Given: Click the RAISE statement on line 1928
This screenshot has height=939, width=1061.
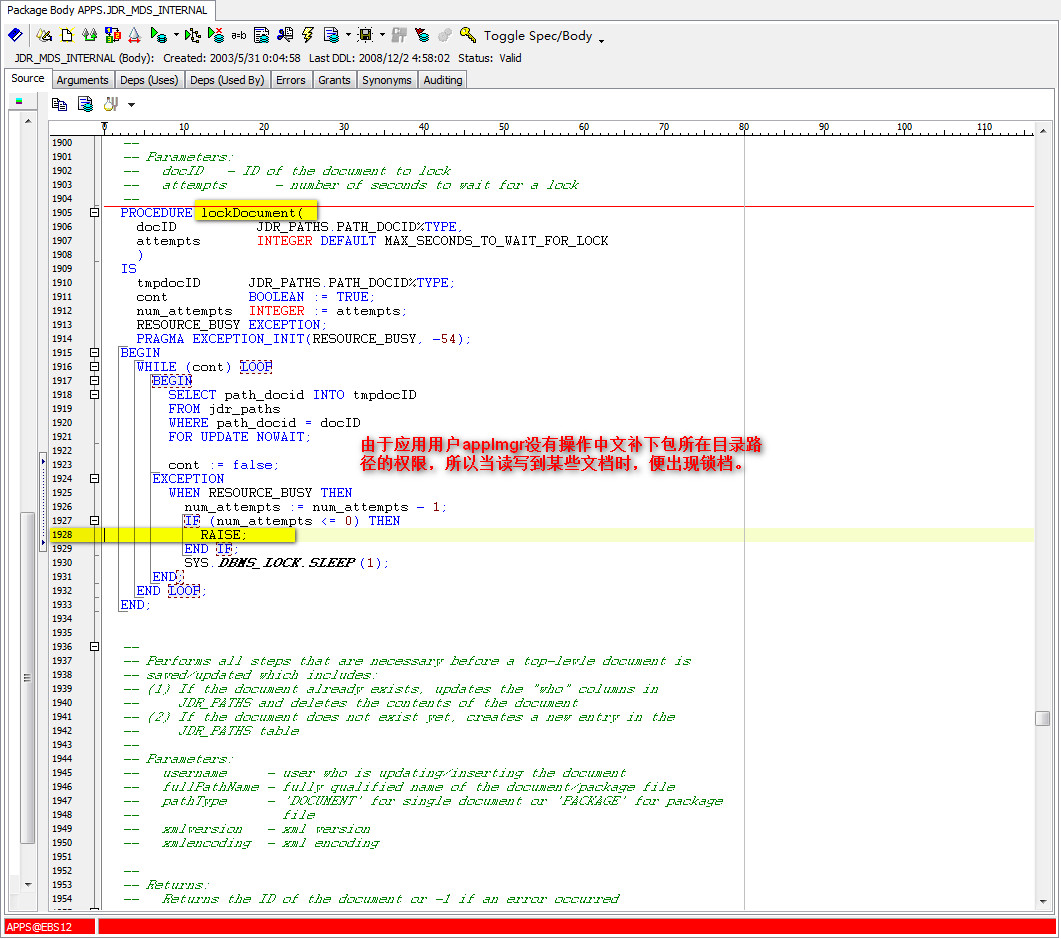Looking at the screenshot, I should point(223,534).
